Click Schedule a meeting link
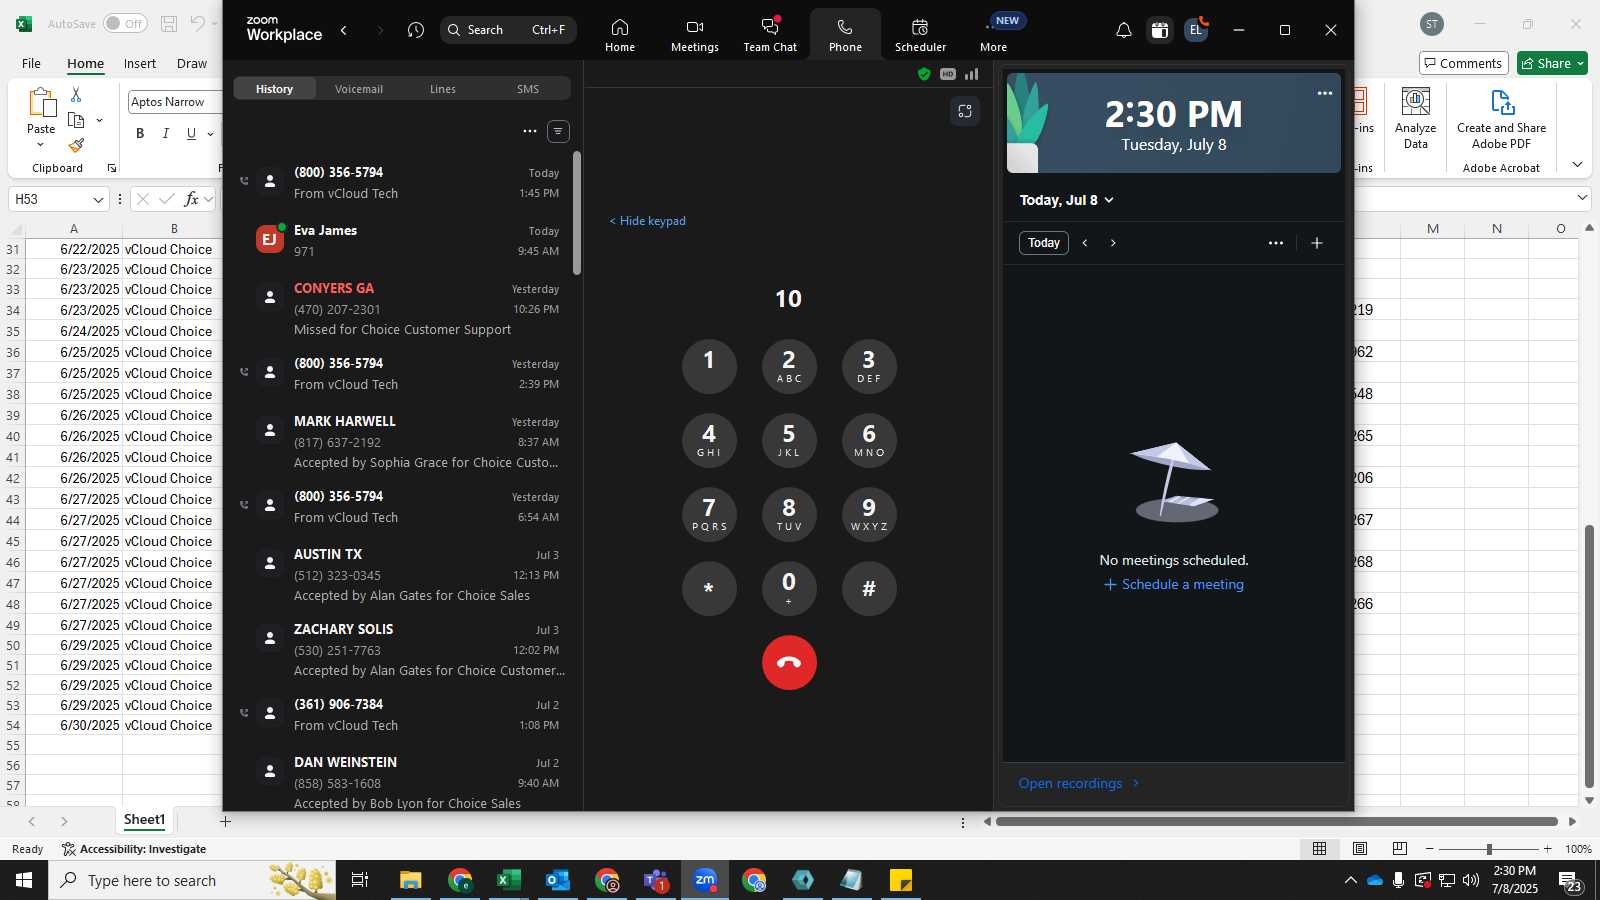This screenshot has width=1600, height=900. 1174,584
